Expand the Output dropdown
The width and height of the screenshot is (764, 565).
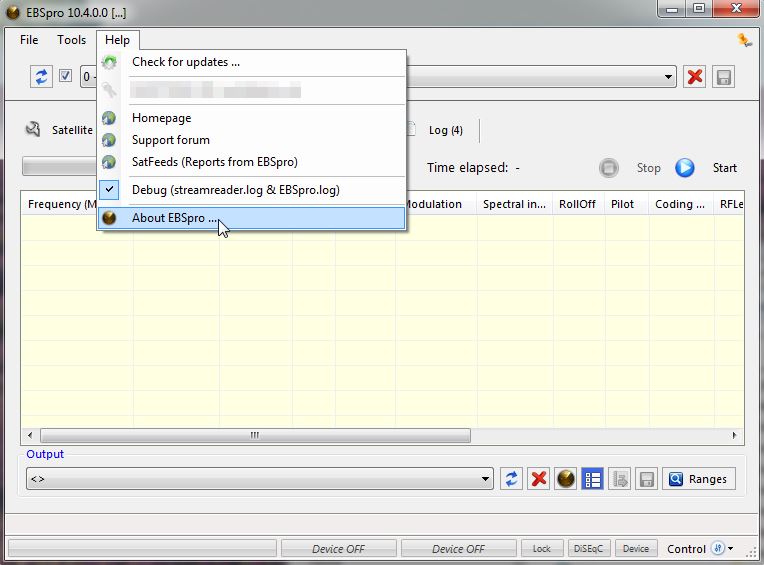(485, 479)
